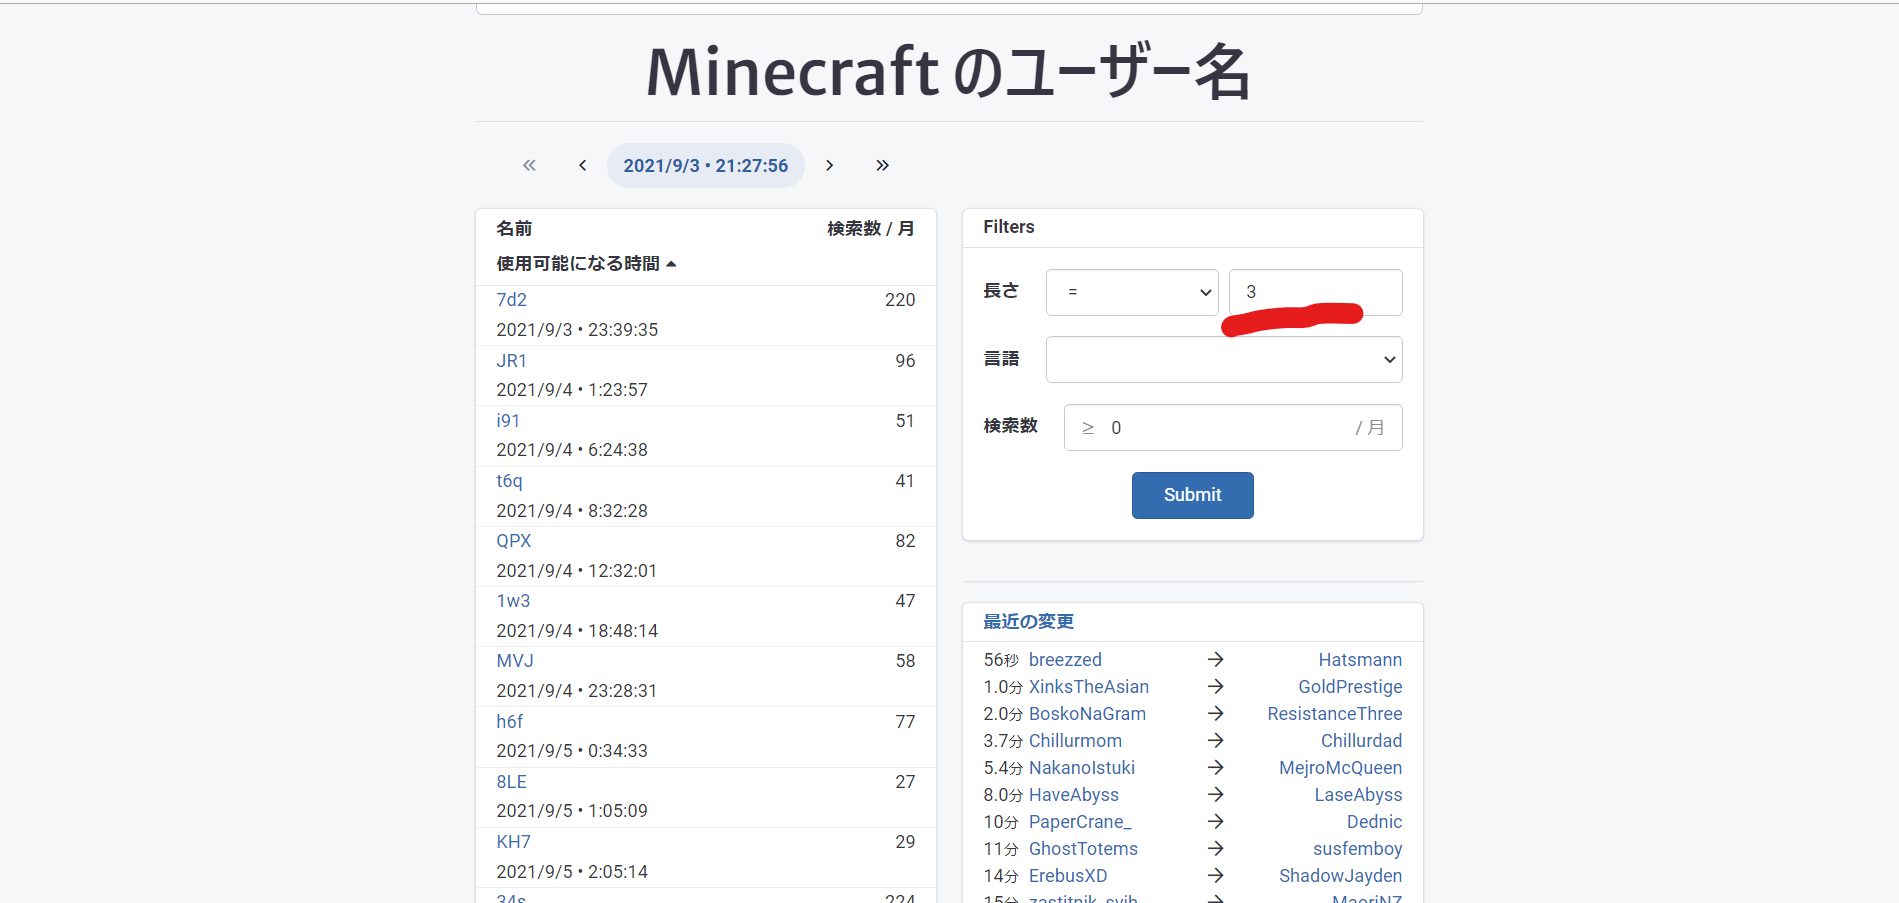Open the username i91 link

coord(508,421)
